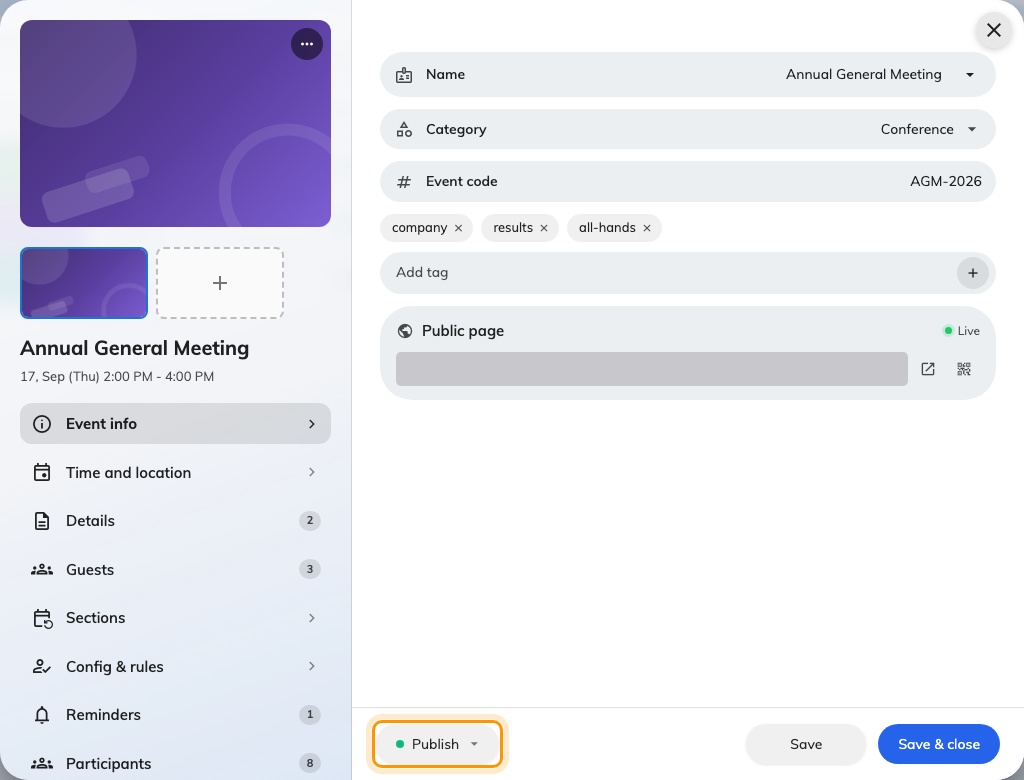Screen dimensions: 1024x780
Task: Click the Config & rules person-check icon
Action: [42, 666]
